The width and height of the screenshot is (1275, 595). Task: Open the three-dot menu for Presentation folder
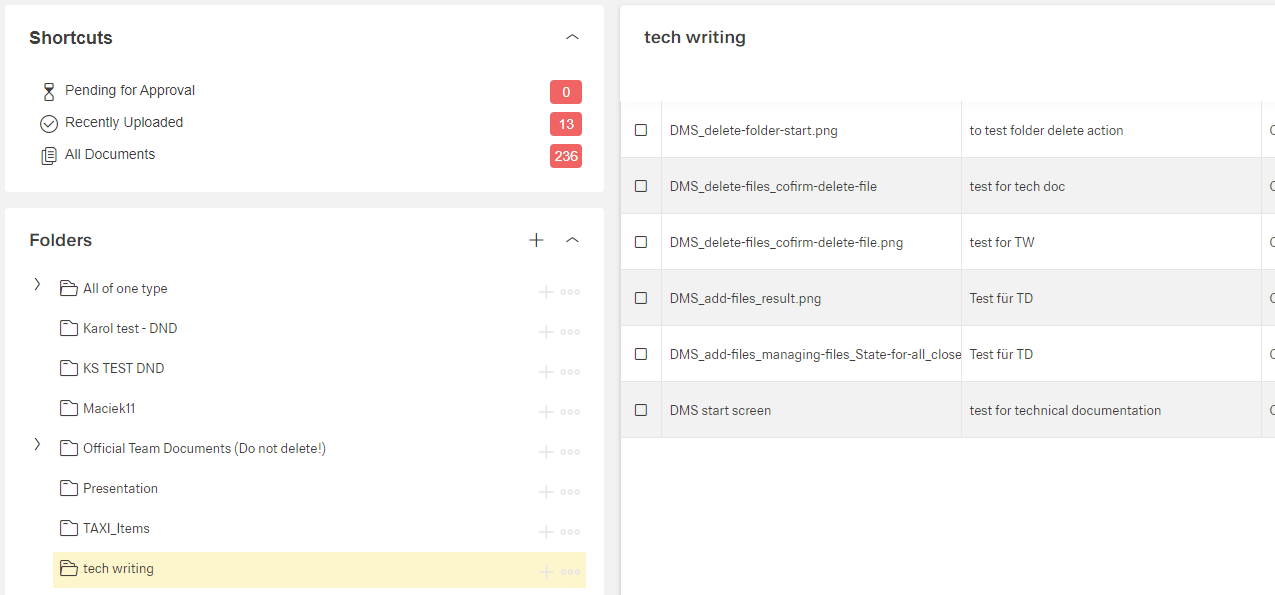click(x=570, y=492)
